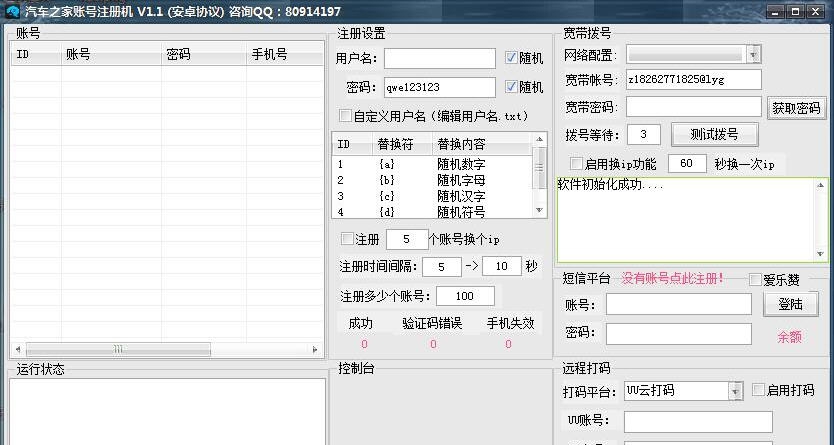
Task: Click the 秒换一次ip field showing 60
Action: 687,163
